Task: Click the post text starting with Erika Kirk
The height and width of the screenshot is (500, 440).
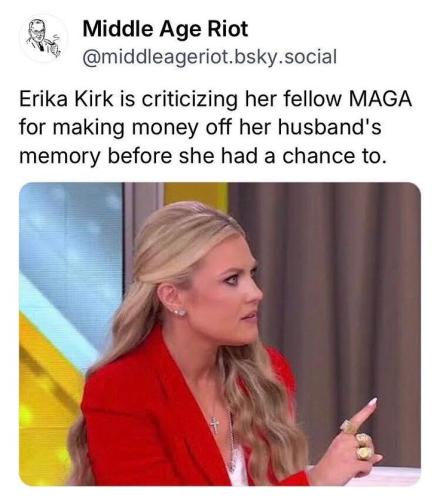Action: pyautogui.click(x=216, y=128)
